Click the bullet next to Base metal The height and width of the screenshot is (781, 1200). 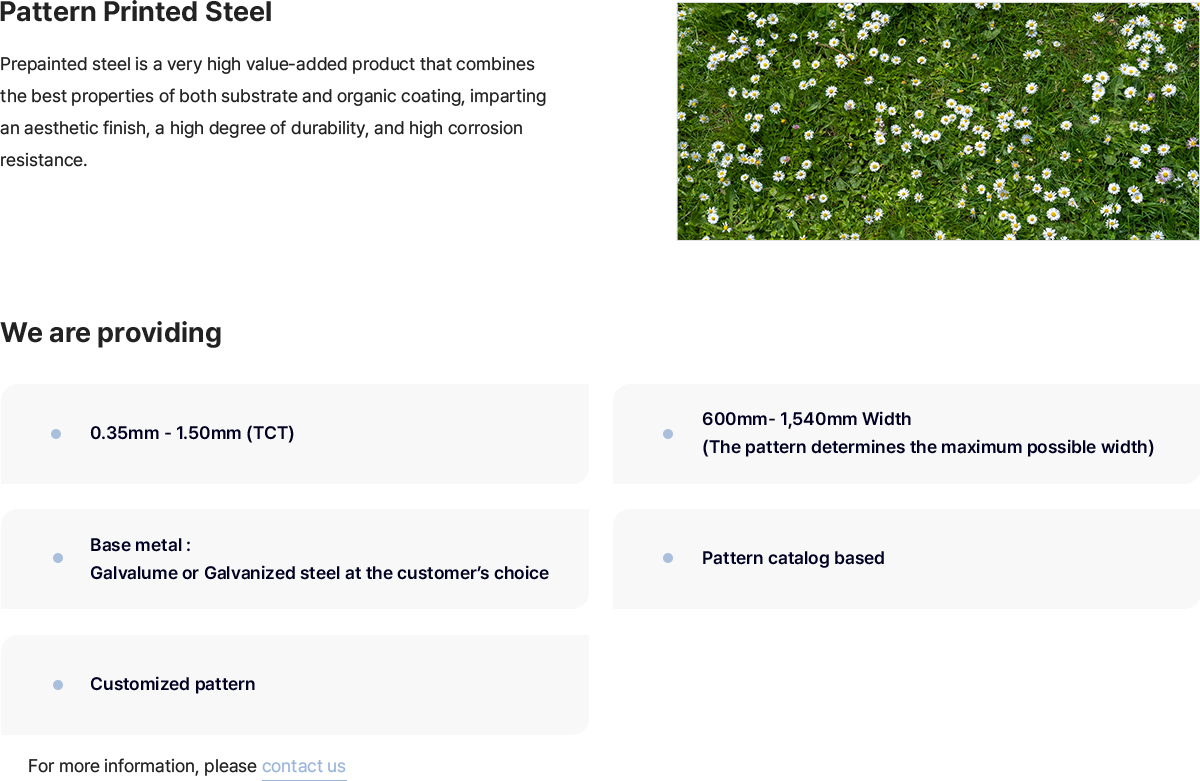pyautogui.click(x=58, y=558)
